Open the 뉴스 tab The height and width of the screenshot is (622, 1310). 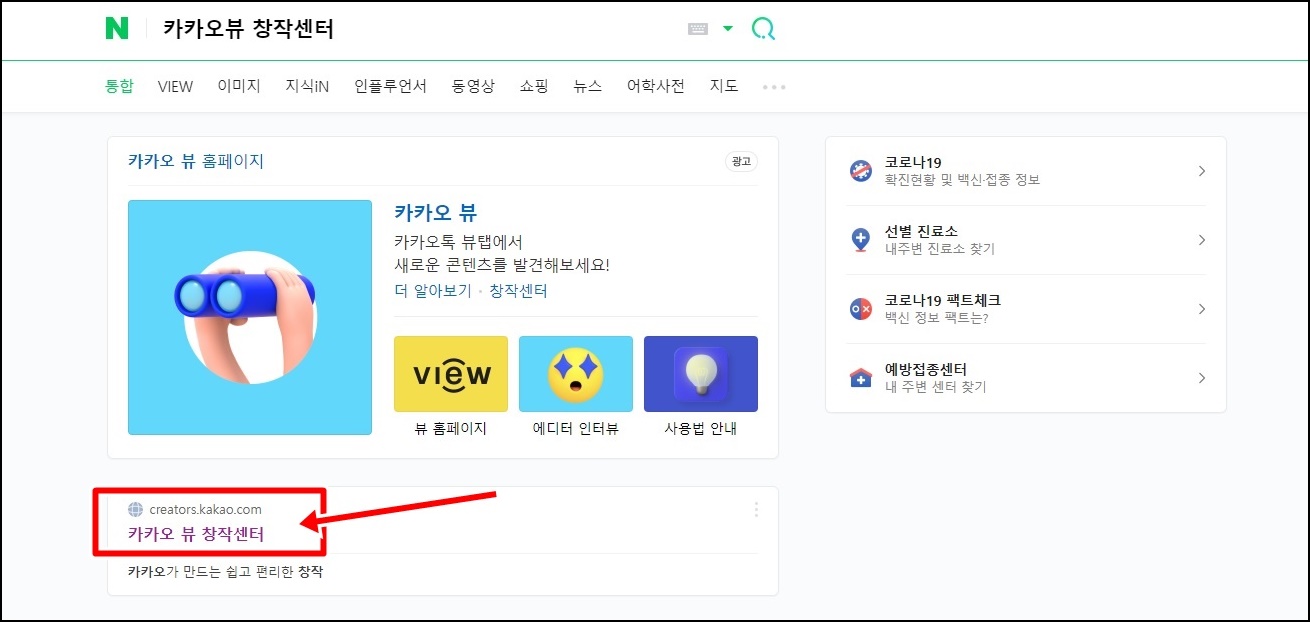[x=587, y=86]
